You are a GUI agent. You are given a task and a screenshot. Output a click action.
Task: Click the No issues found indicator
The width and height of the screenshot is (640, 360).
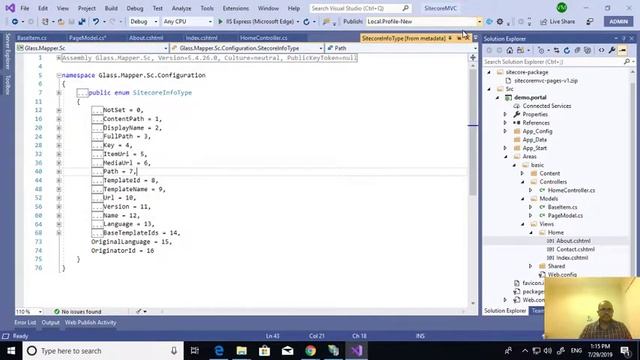coord(77,311)
